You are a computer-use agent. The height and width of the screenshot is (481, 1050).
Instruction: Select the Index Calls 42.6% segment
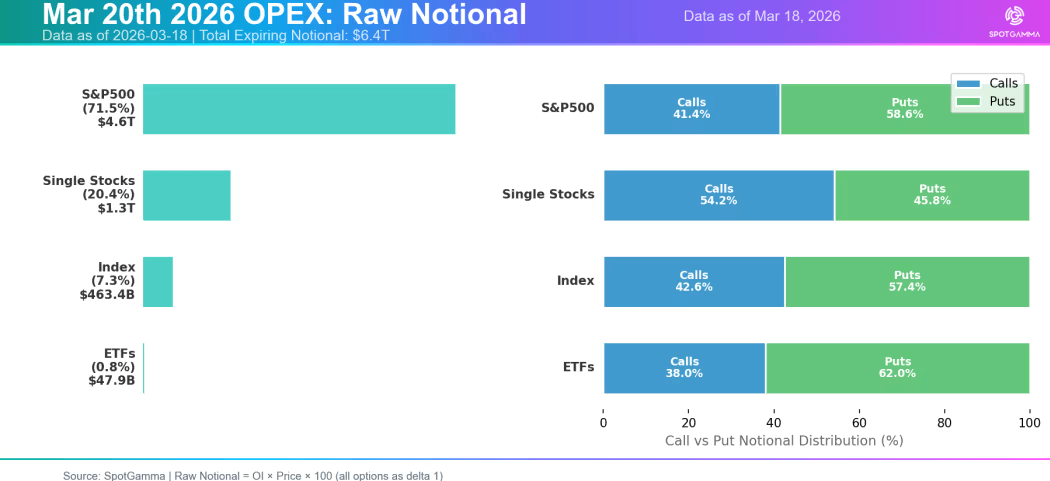pos(693,282)
